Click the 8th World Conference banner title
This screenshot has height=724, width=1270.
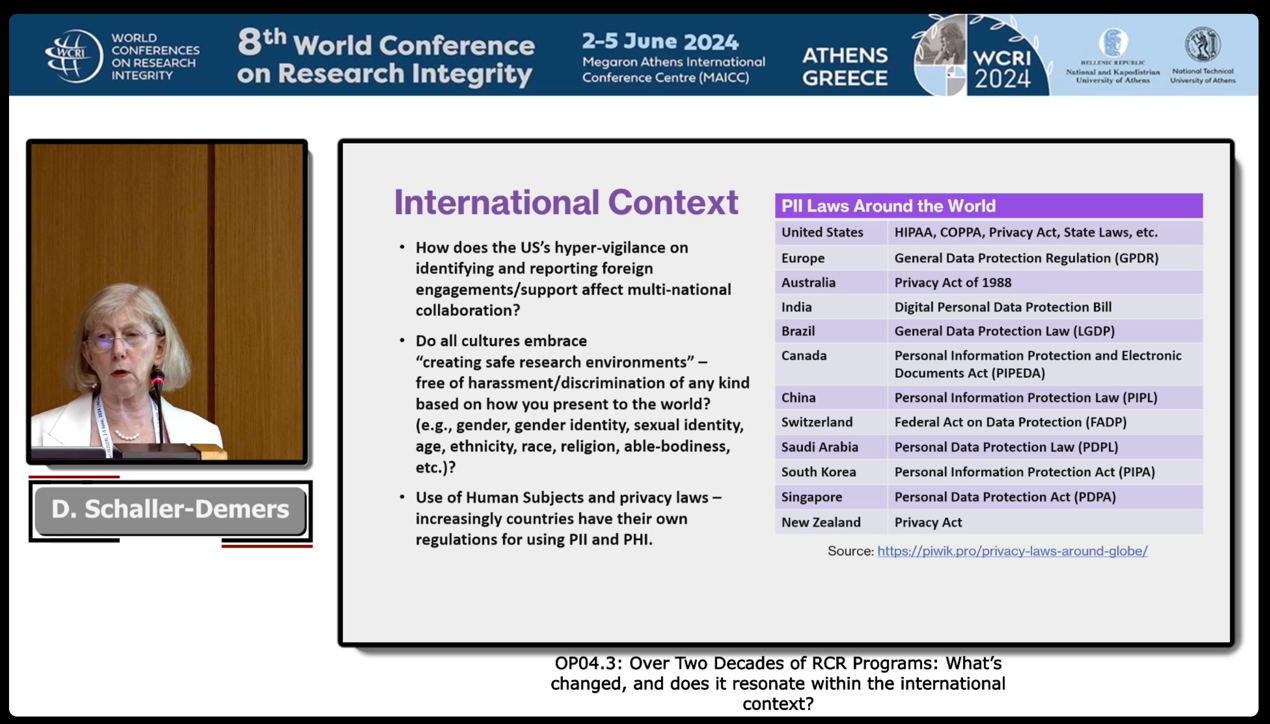point(386,58)
